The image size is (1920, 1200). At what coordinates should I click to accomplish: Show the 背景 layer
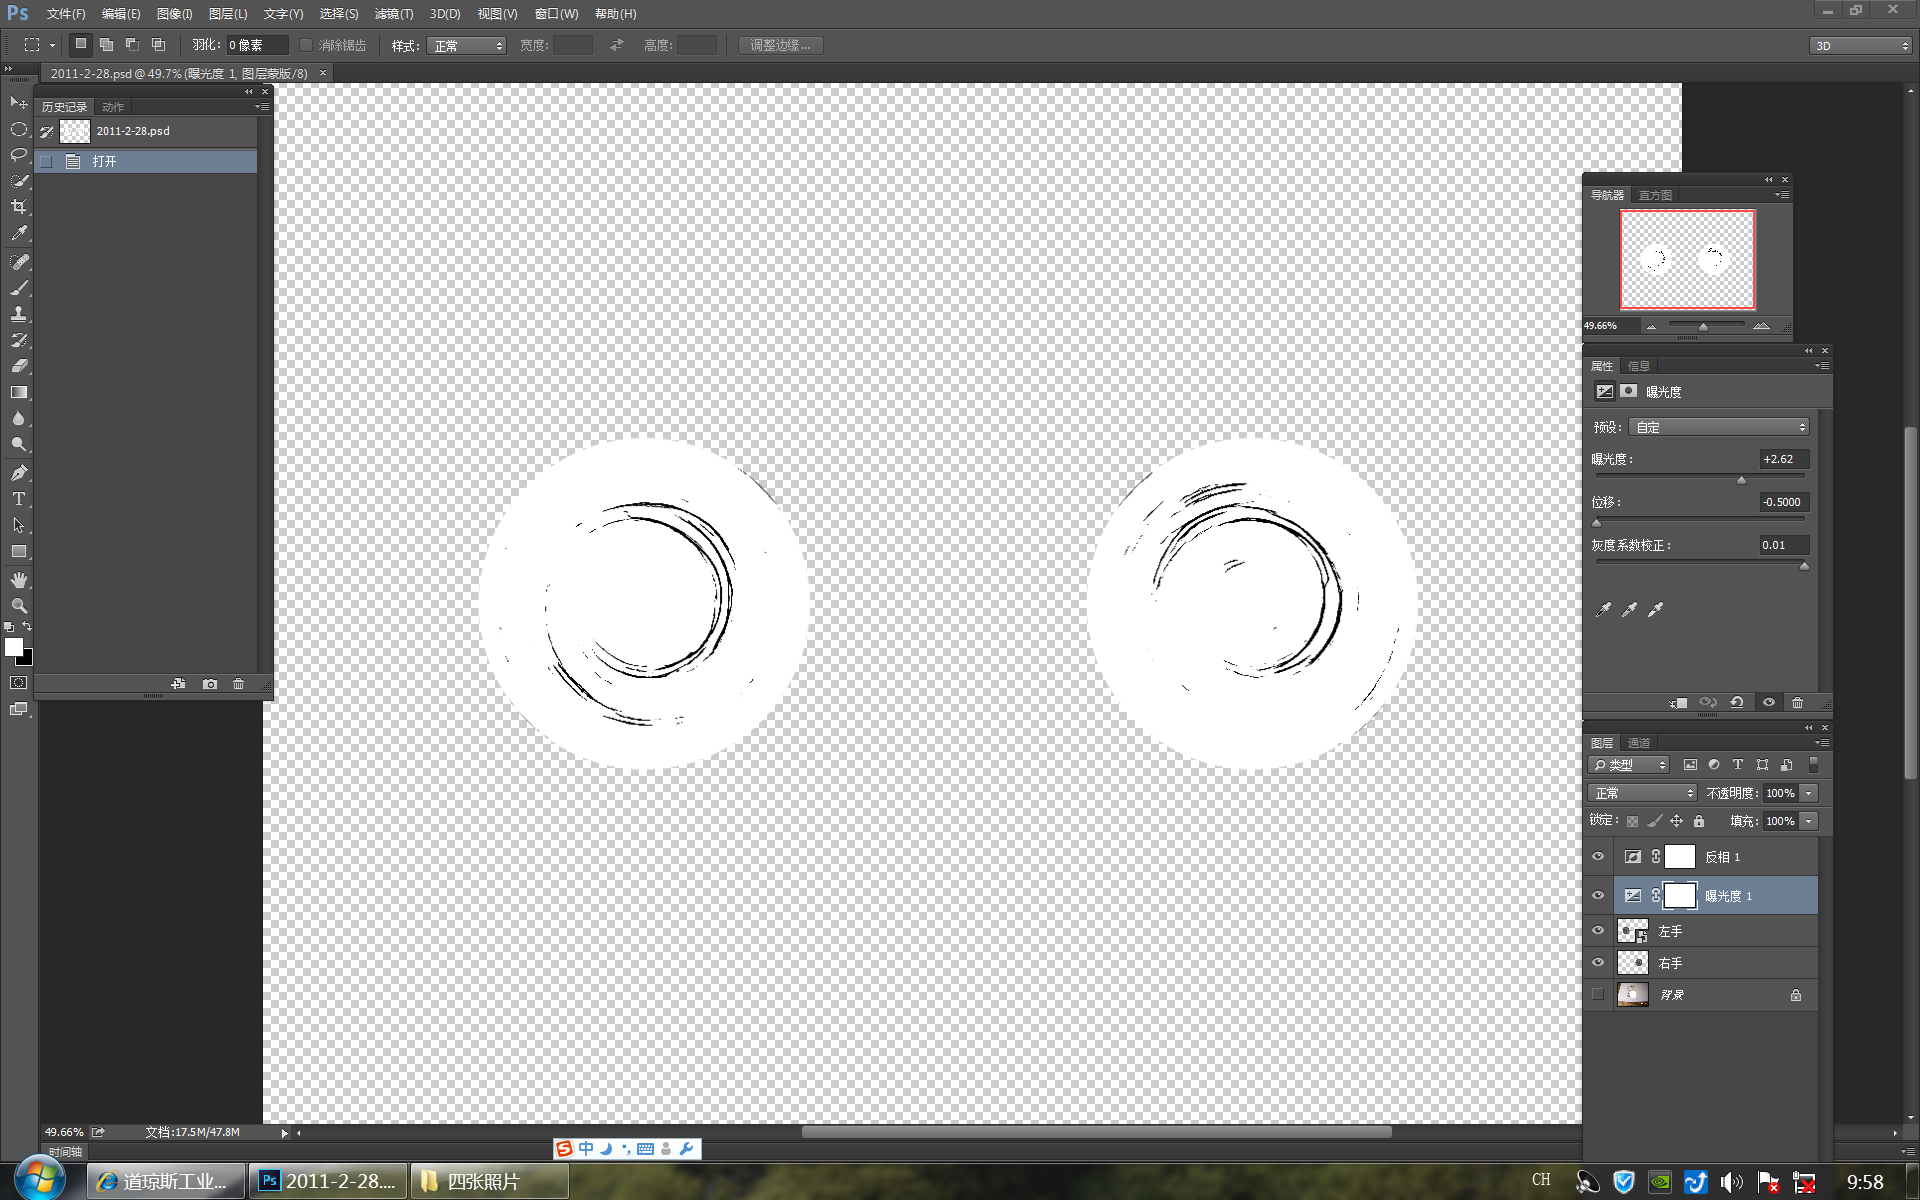tap(1598, 995)
